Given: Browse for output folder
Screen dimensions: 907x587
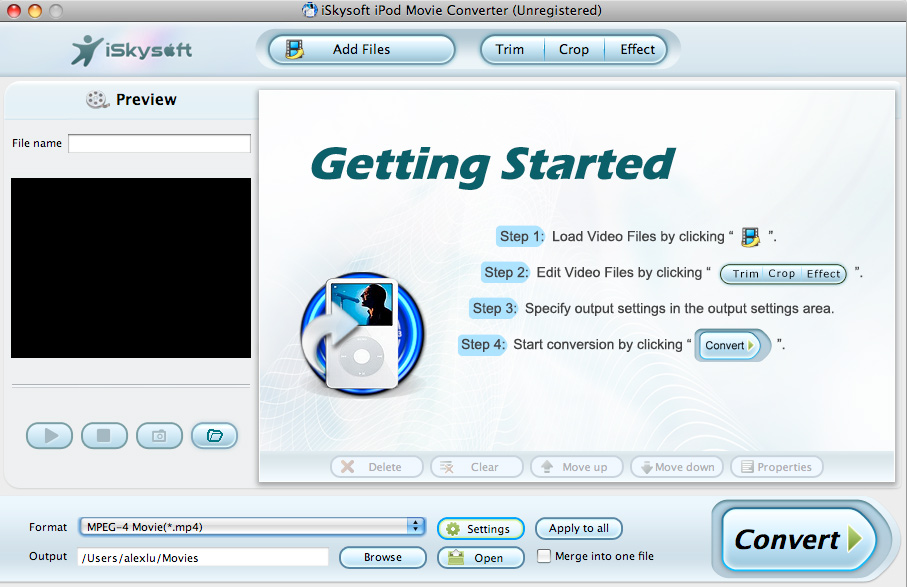Looking at the screenshot, I should pos(382,557).
